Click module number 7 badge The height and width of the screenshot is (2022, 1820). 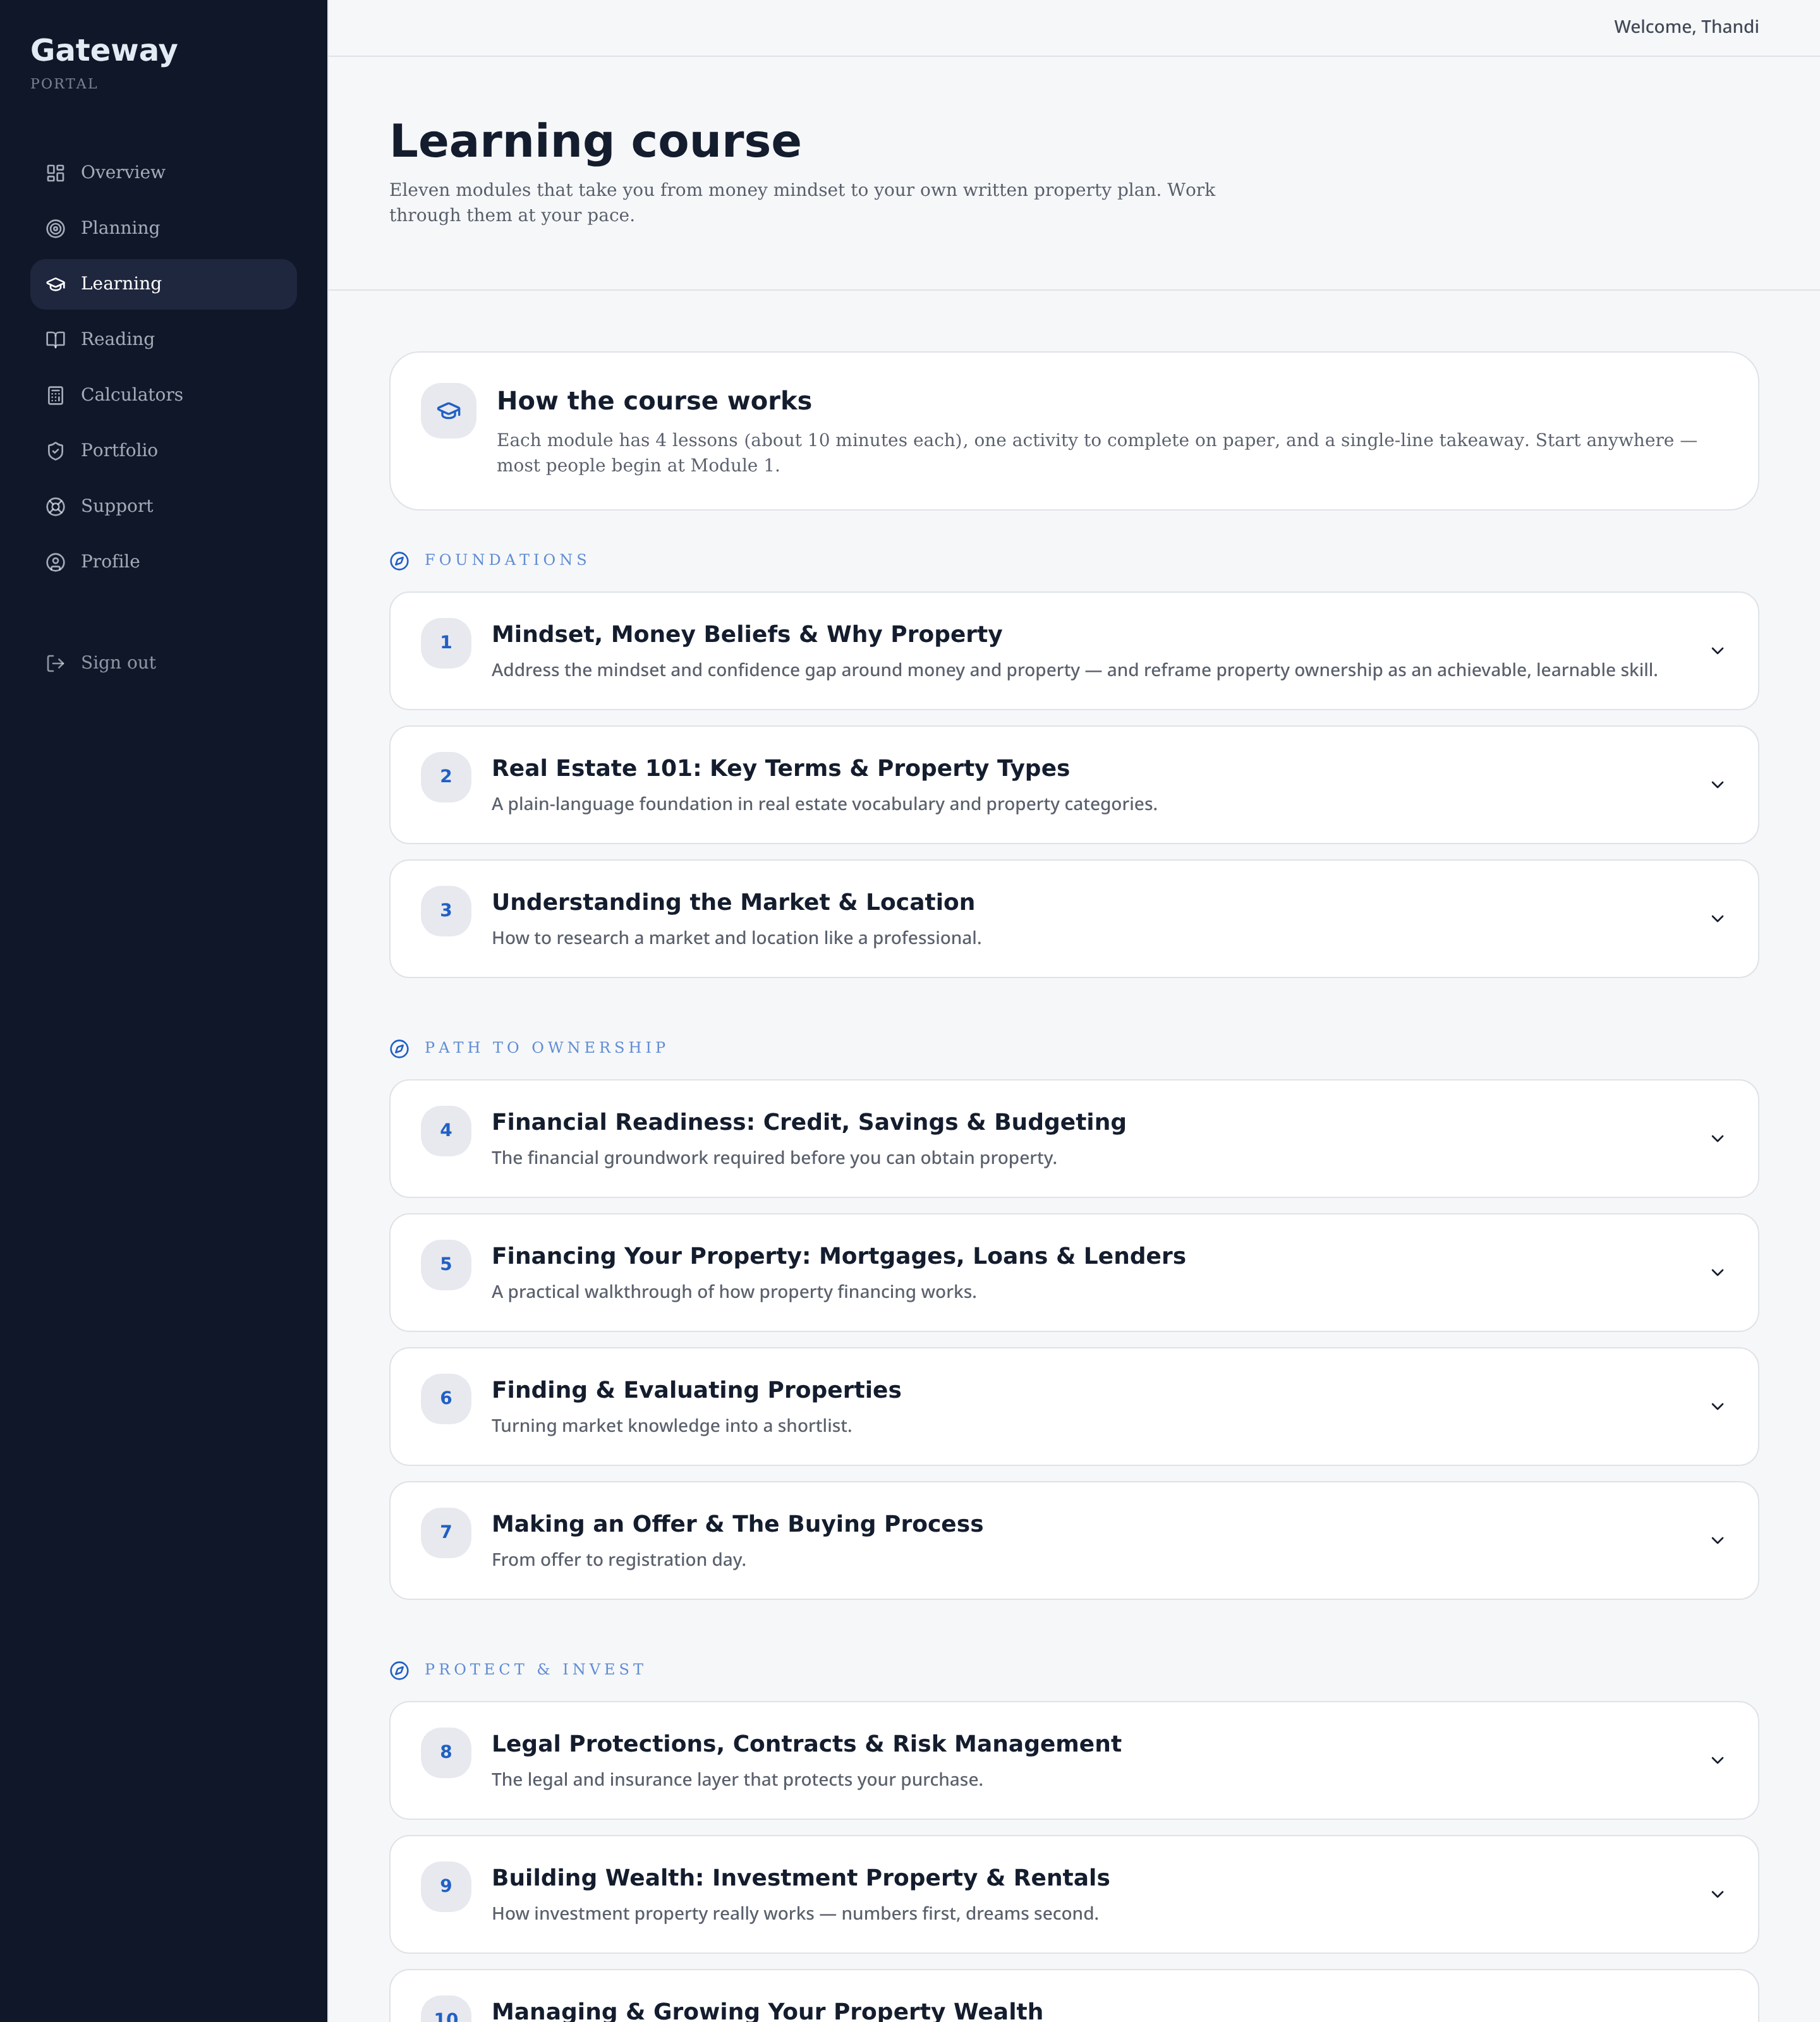point(446,1533)
